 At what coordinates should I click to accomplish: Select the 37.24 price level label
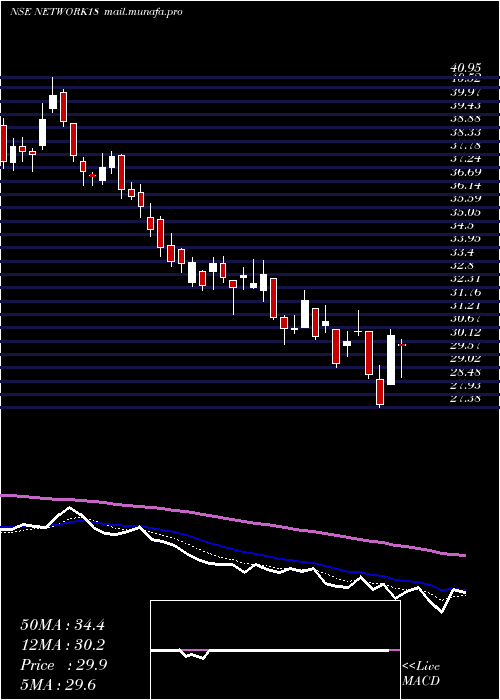(465, 158)
